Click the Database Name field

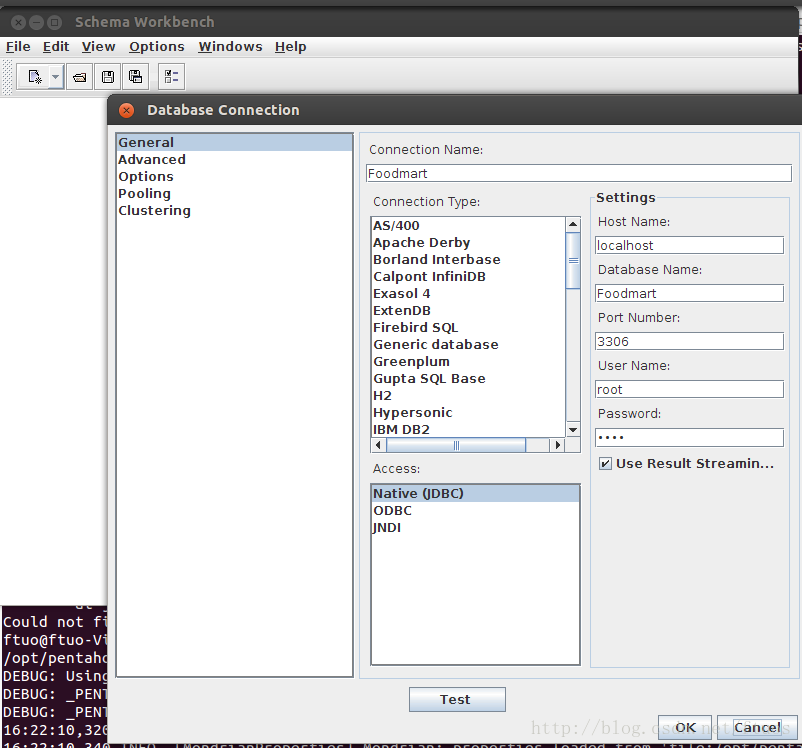(689, 293)
